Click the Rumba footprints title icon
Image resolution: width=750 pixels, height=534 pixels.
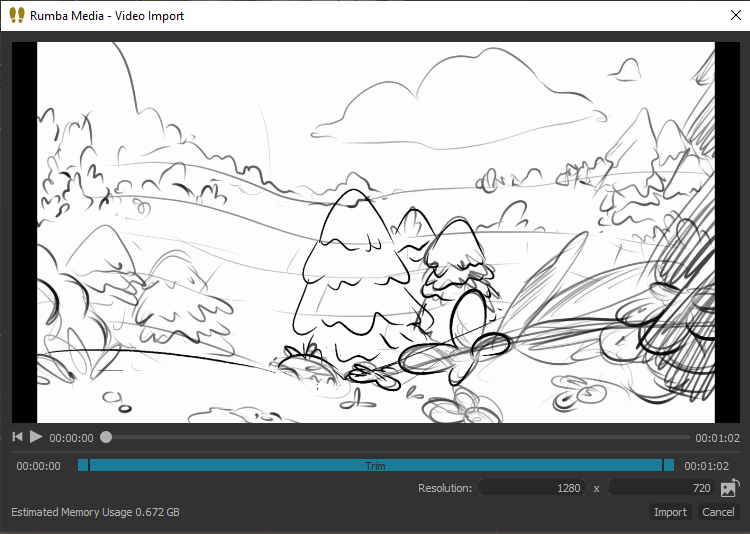pos(17,15)
